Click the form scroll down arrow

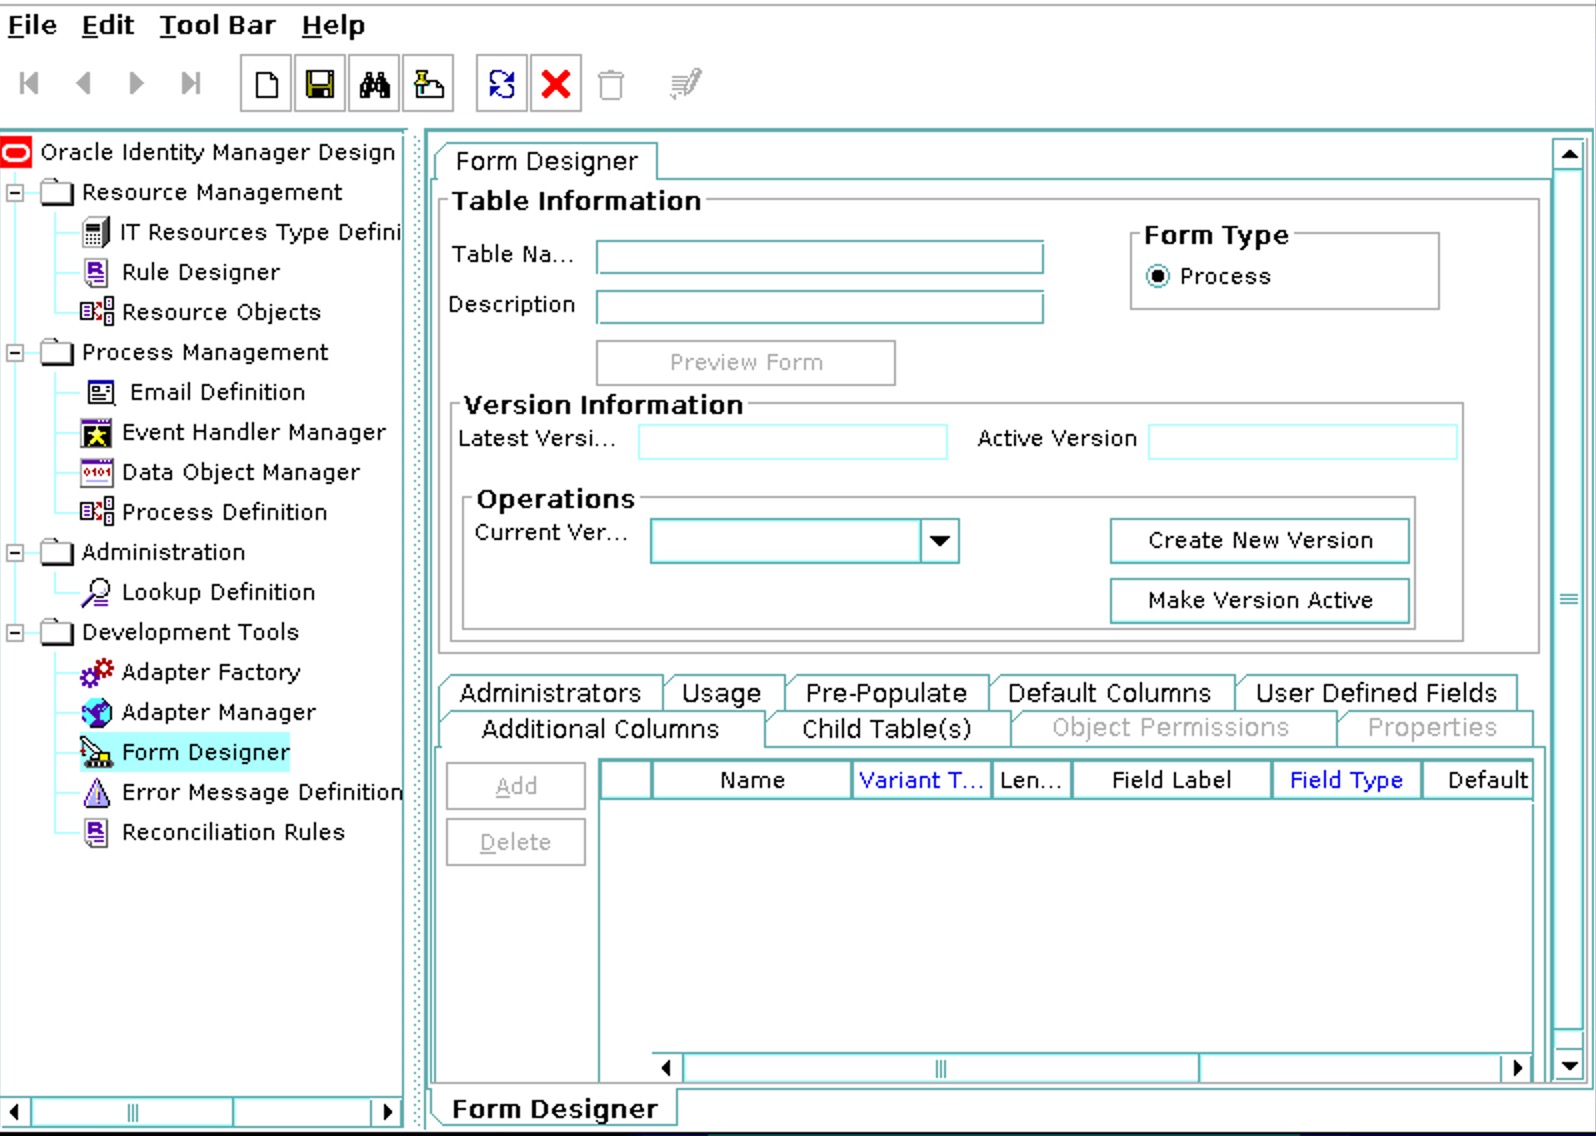[x=1569, y=1066]
